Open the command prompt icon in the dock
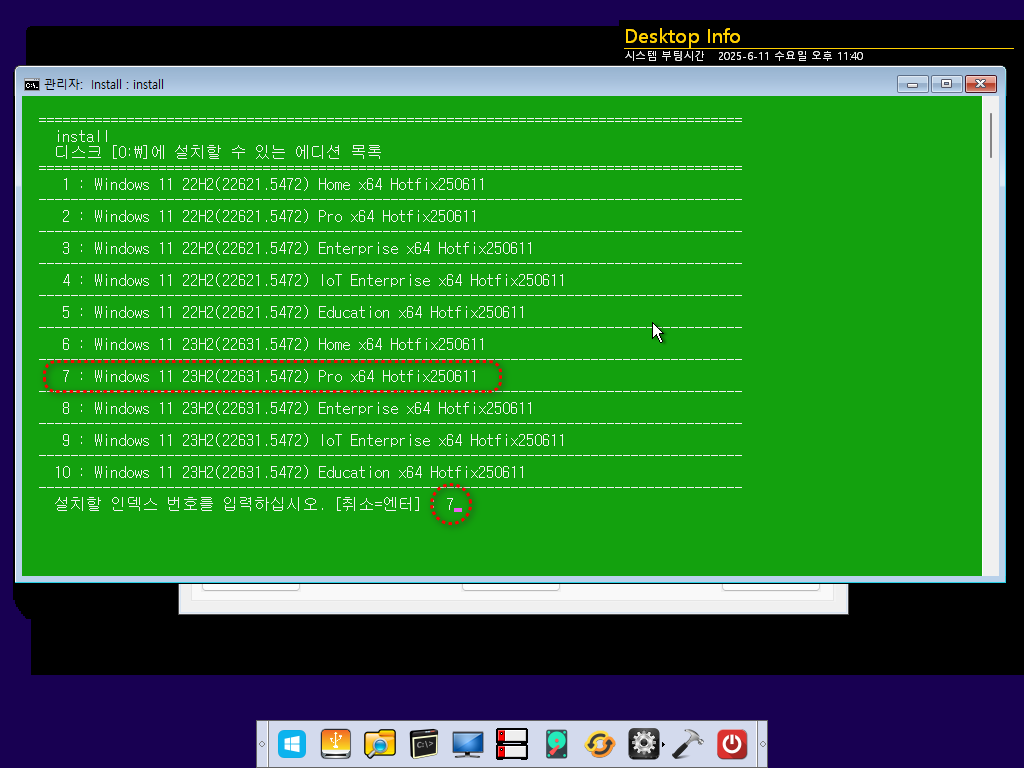This screenshot has width=1024, height=768. [423, 744]
